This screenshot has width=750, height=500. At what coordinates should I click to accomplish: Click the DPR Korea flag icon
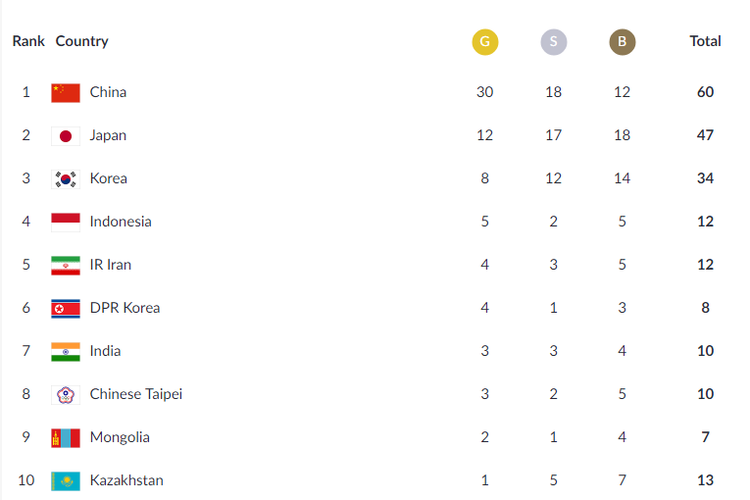[66, 308]
